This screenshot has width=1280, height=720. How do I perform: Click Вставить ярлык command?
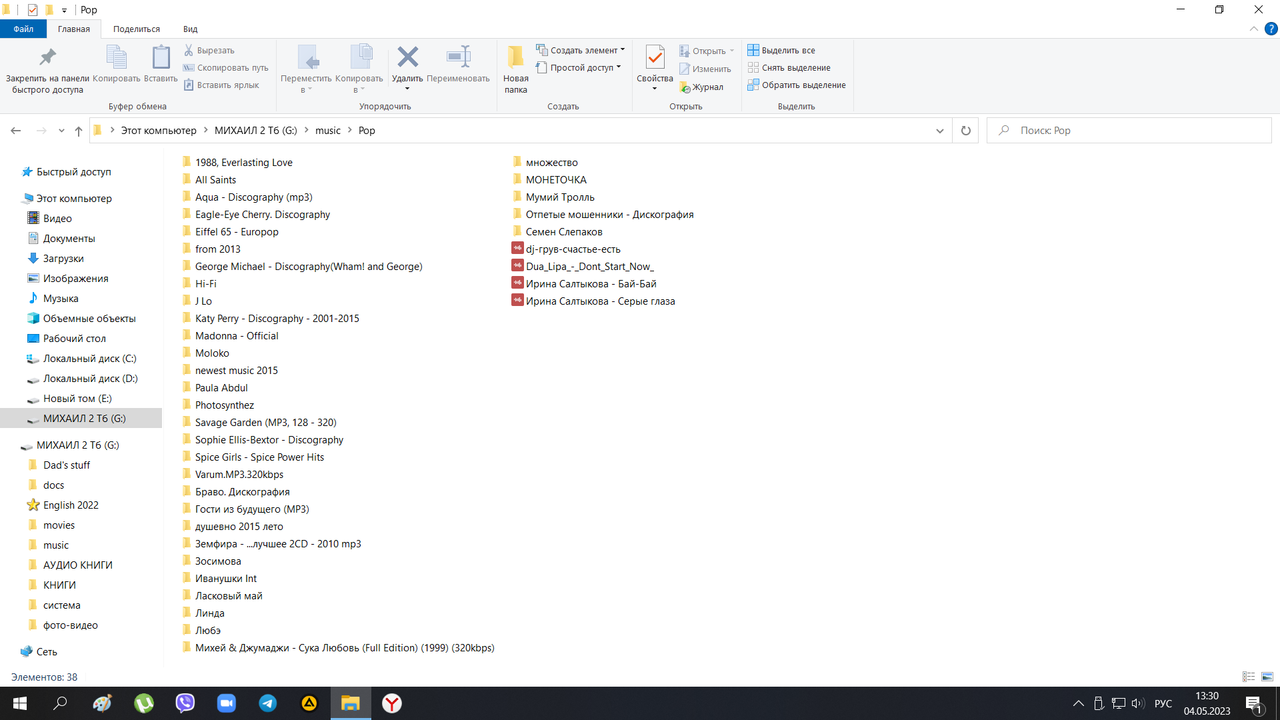click(221, 85)
